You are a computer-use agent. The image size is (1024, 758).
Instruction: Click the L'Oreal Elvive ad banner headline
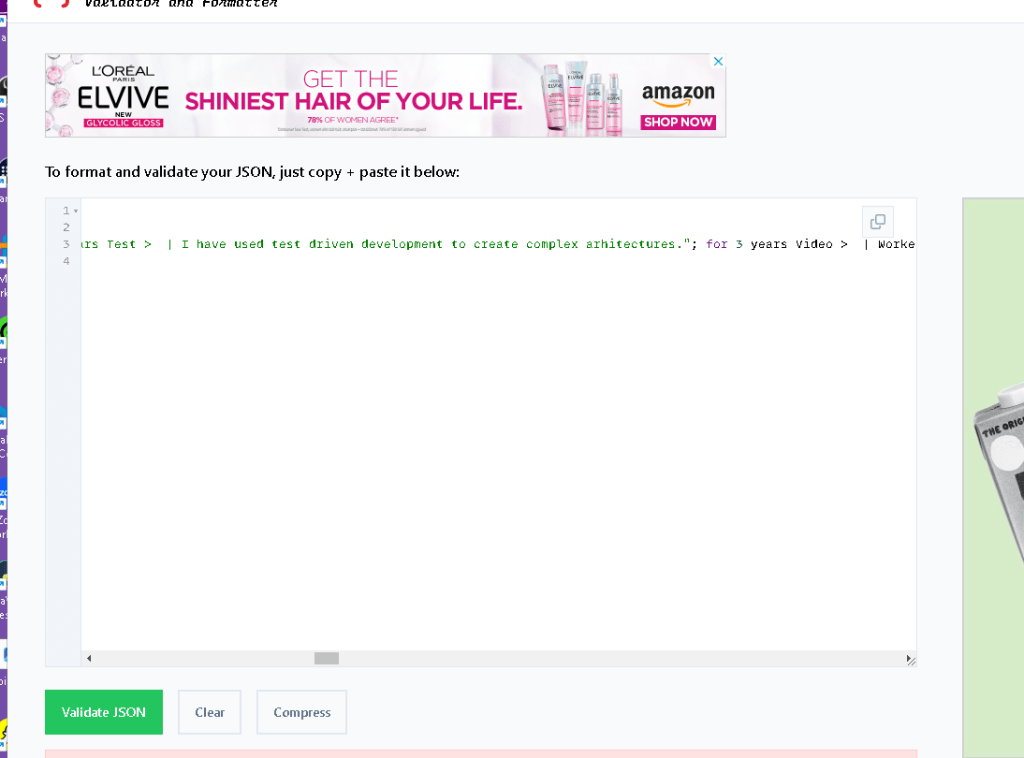(x=353, y=101)
